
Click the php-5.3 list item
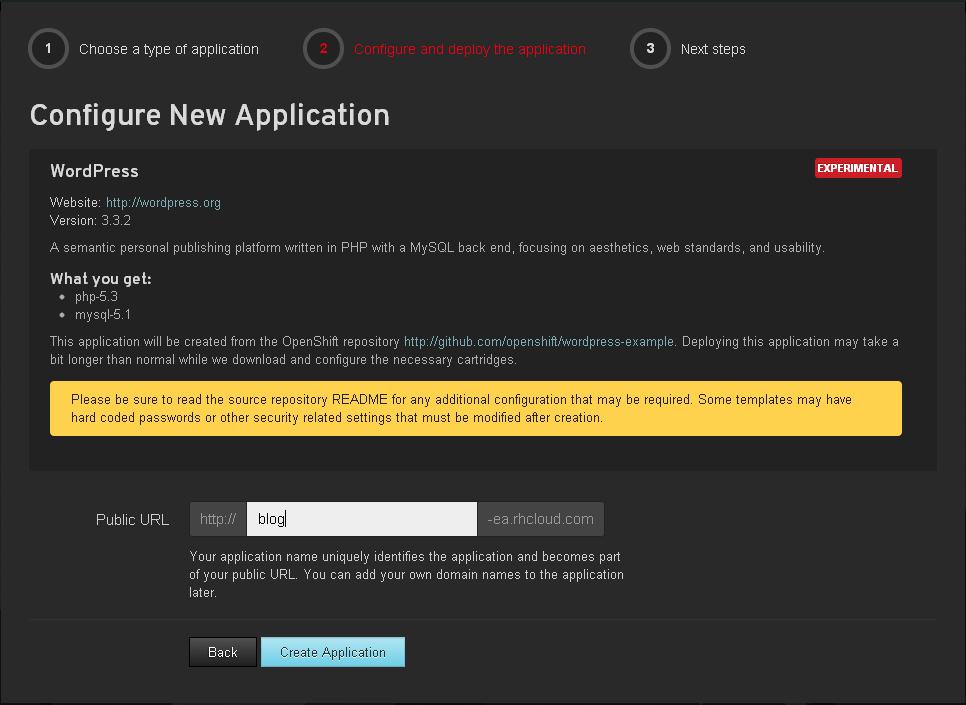coord(96,296)
